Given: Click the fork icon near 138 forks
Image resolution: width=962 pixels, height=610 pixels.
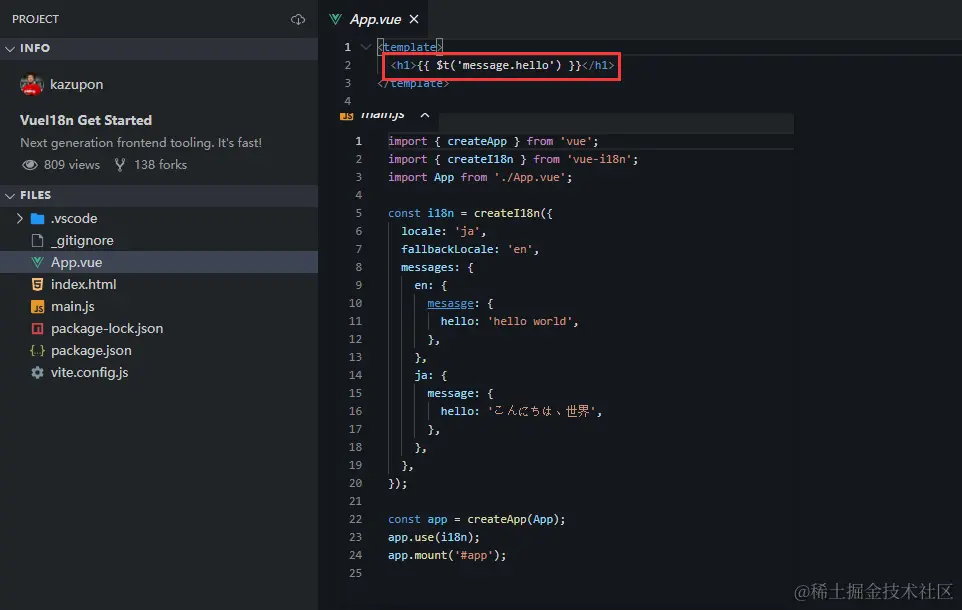Looking at the screenshot, I should pyautogui.click(x=121, y=164).
